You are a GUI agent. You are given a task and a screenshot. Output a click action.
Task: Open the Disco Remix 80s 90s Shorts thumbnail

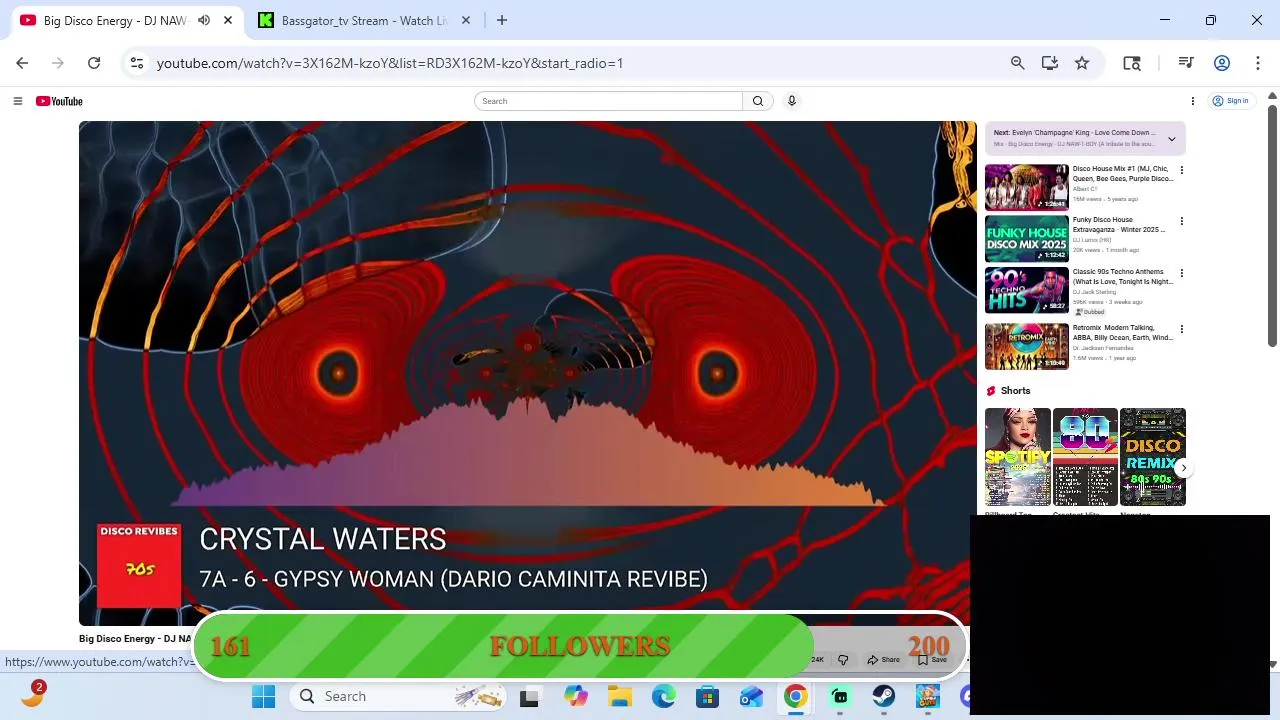pyautogui.click(x=1153, y=457)
